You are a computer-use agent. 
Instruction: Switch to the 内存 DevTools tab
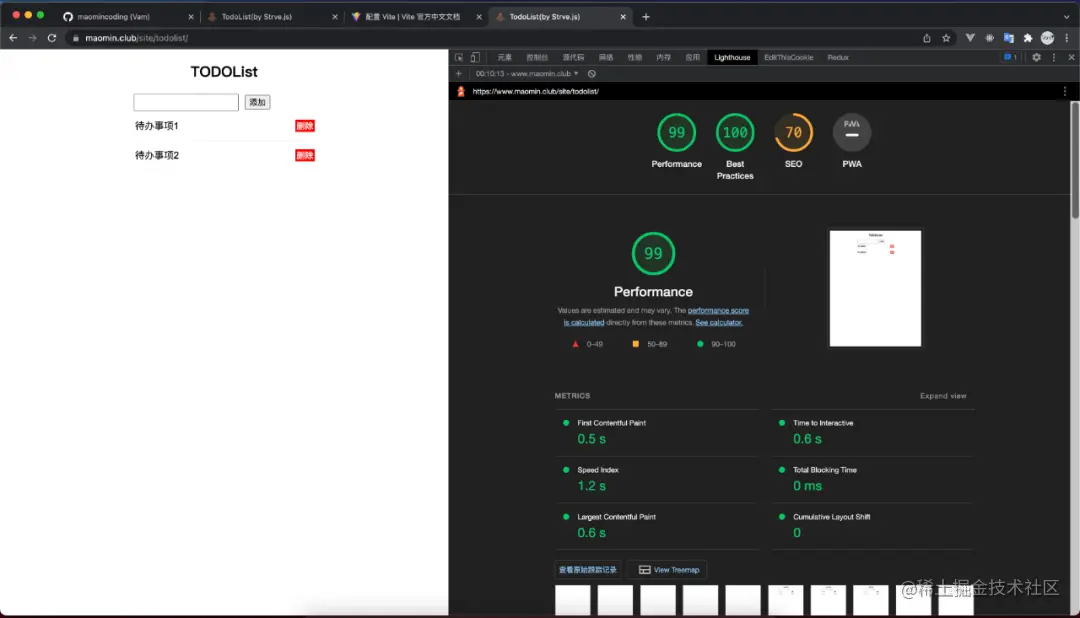pos(664,57)
